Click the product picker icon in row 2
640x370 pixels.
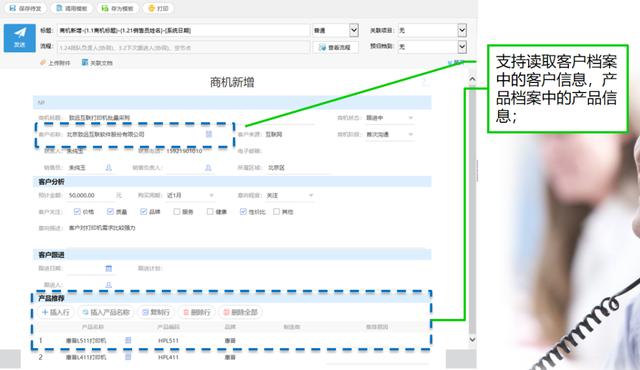(128, 357)
